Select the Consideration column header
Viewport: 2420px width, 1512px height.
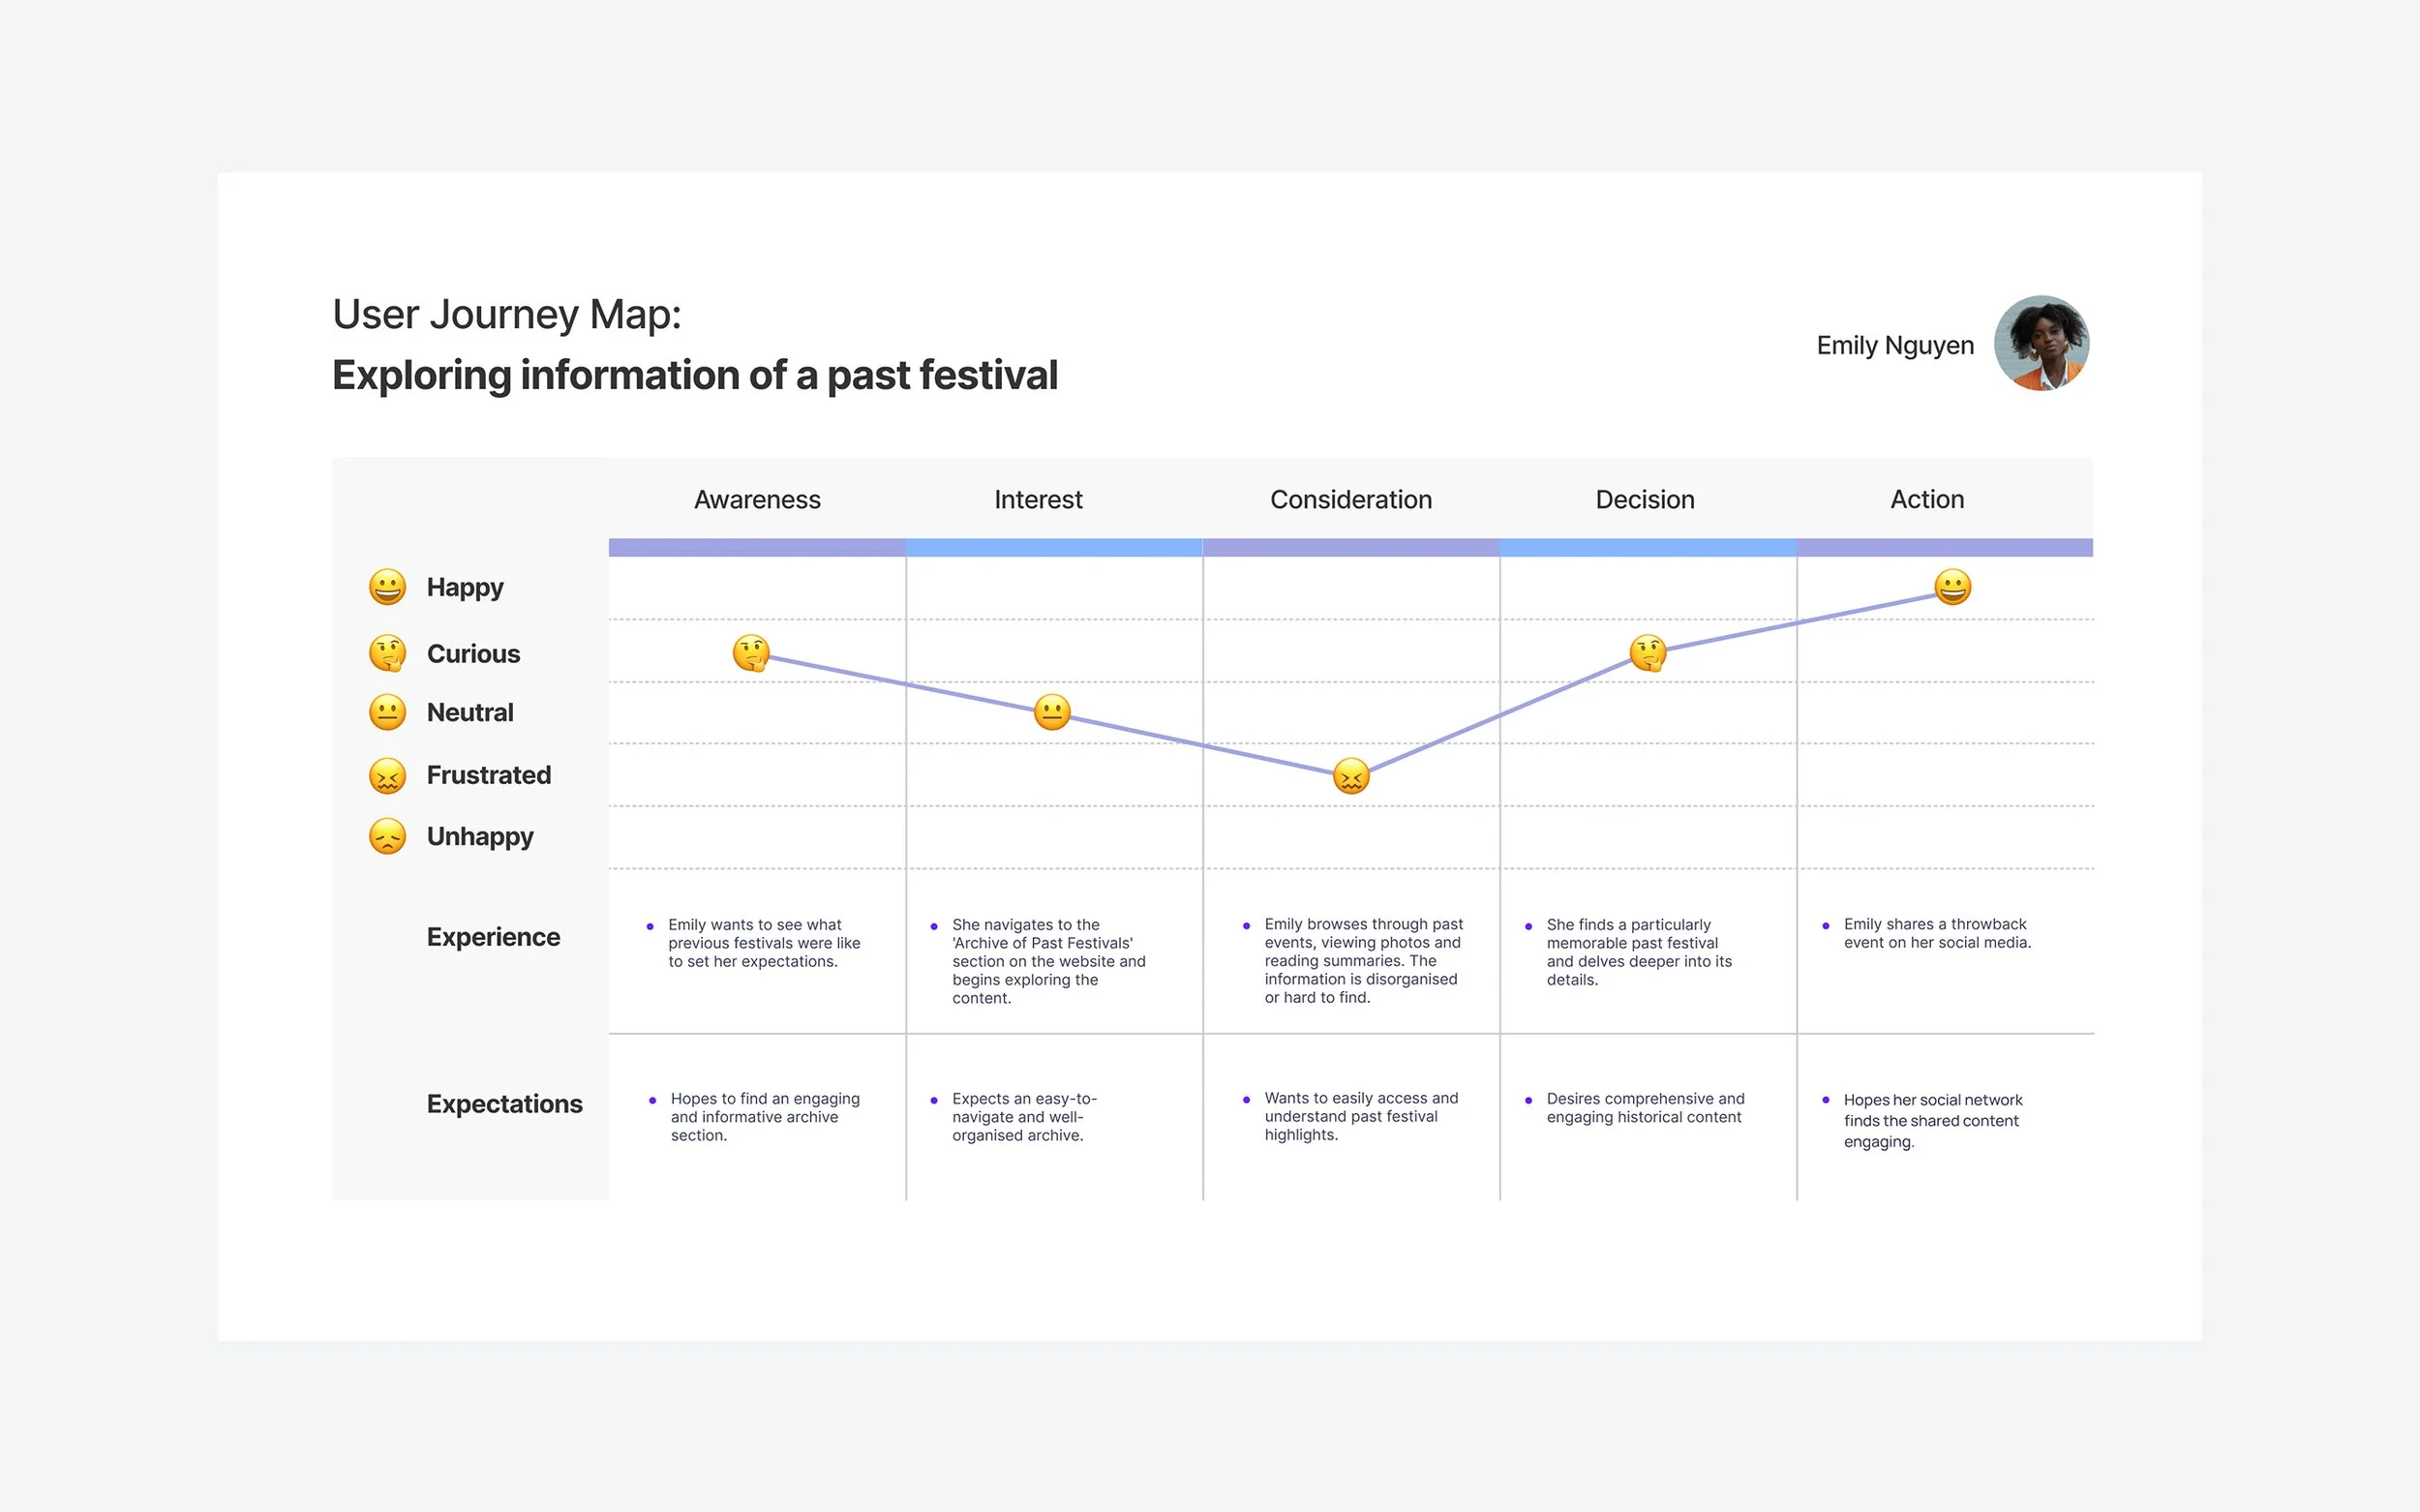(x=1350, y=499)
